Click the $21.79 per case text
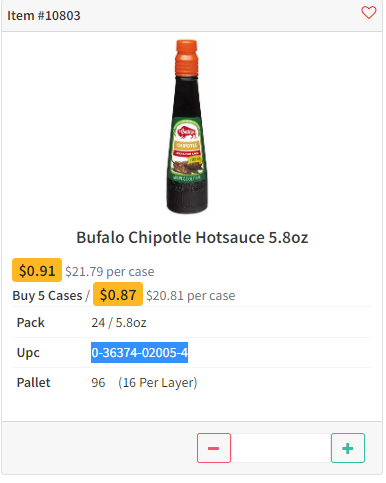Screen dimensions: 386x483 110,272
